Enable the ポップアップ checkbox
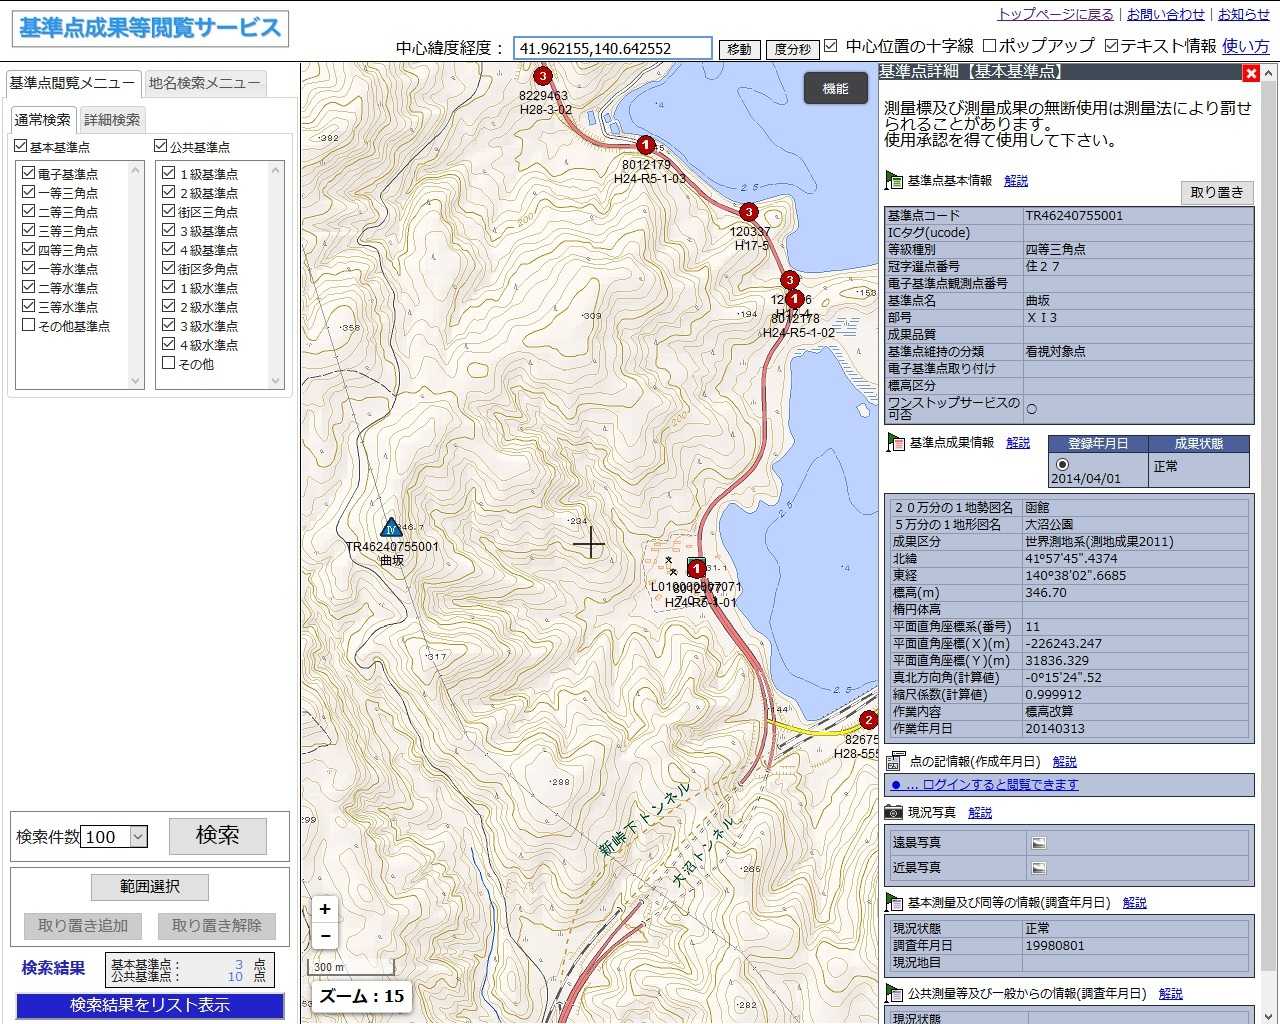Viewport: 1280px width, 1024px height. click(x=989, y=46)
